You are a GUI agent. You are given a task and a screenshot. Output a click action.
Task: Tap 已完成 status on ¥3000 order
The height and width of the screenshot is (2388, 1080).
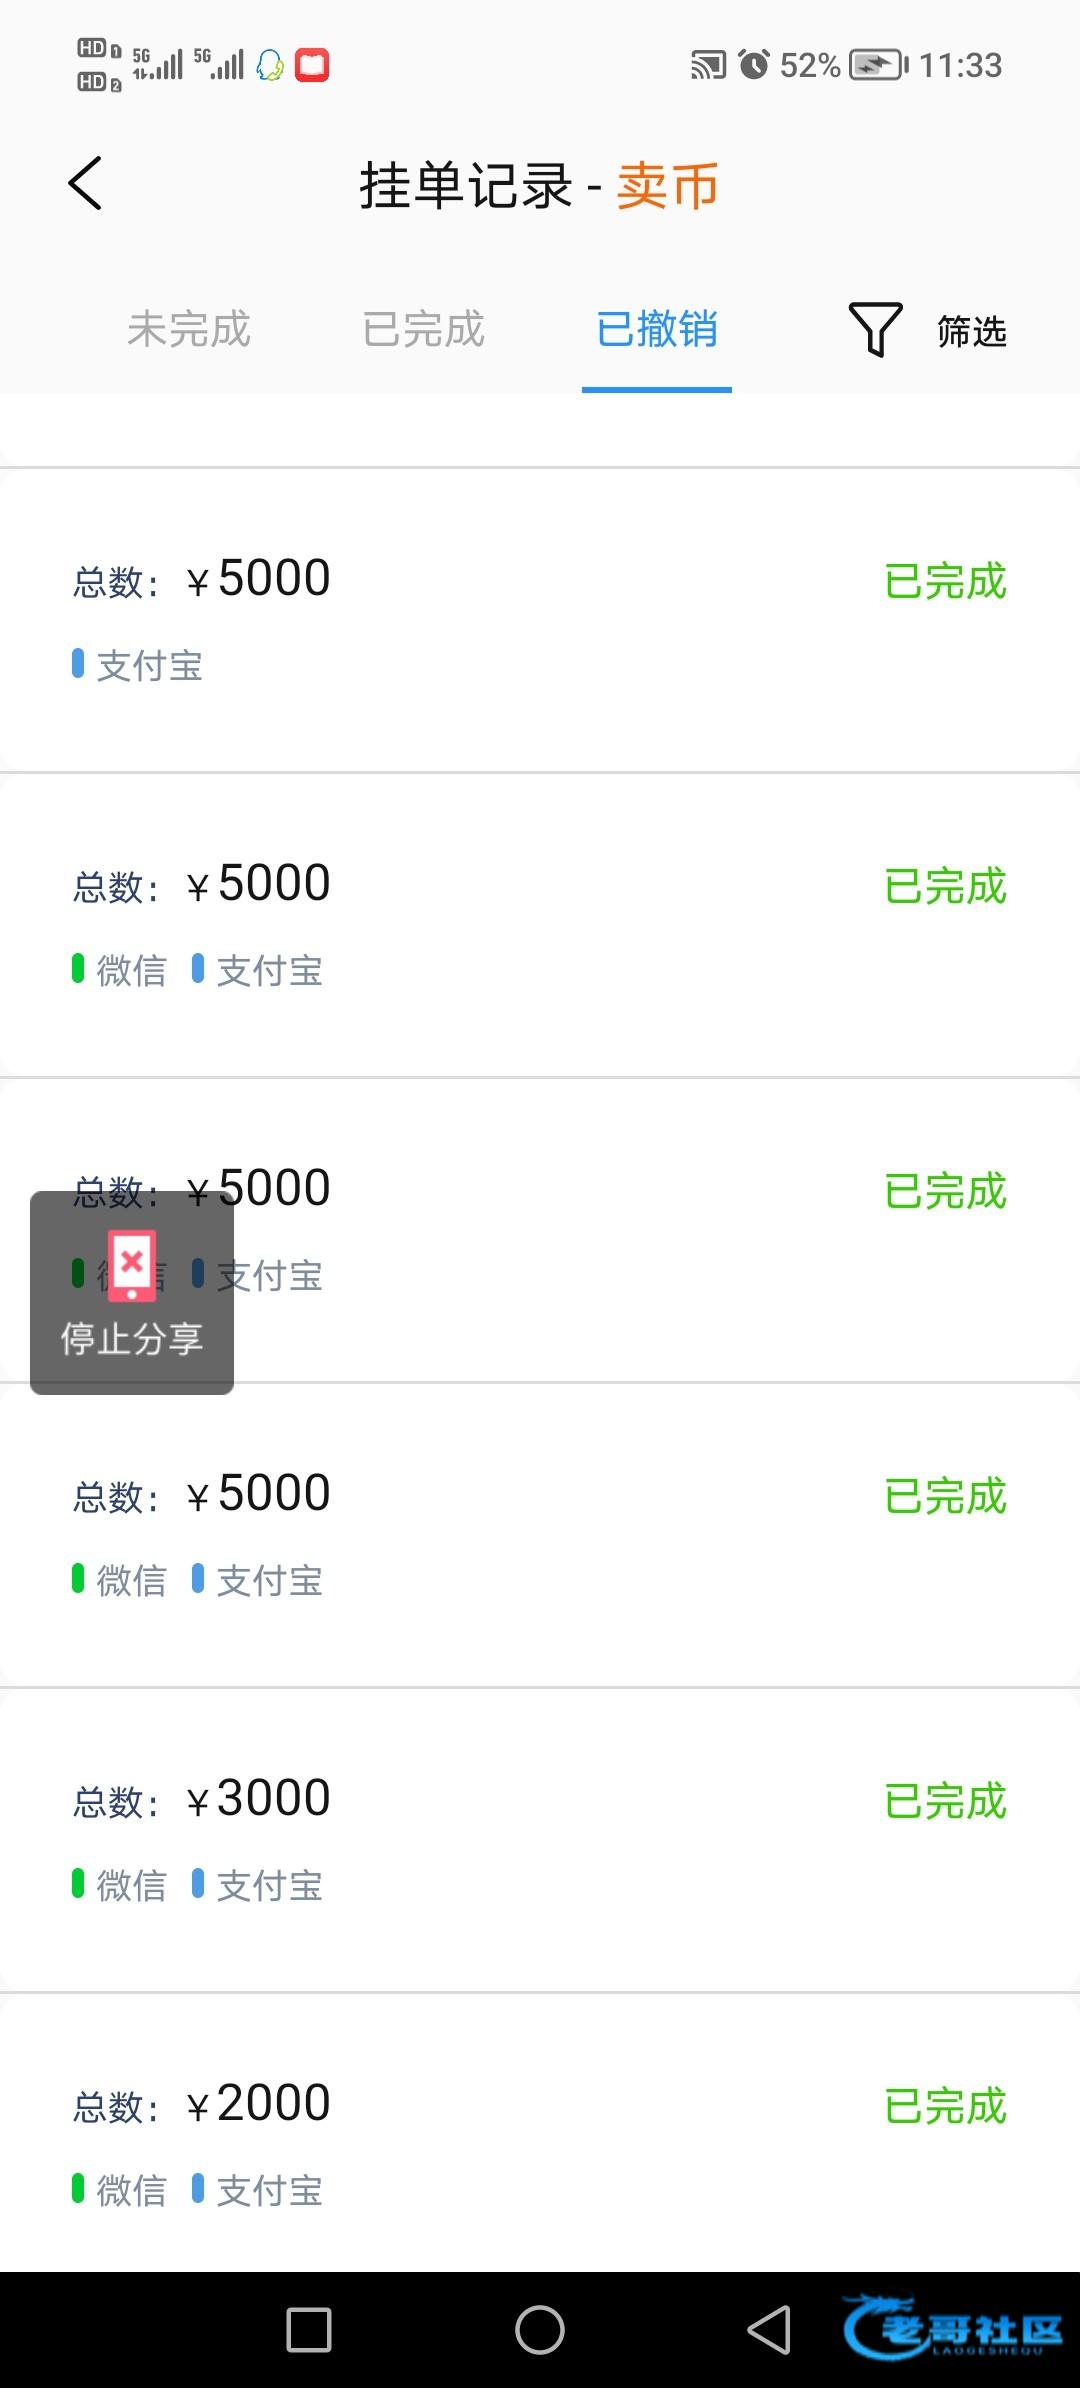(x=945, y=1802)
